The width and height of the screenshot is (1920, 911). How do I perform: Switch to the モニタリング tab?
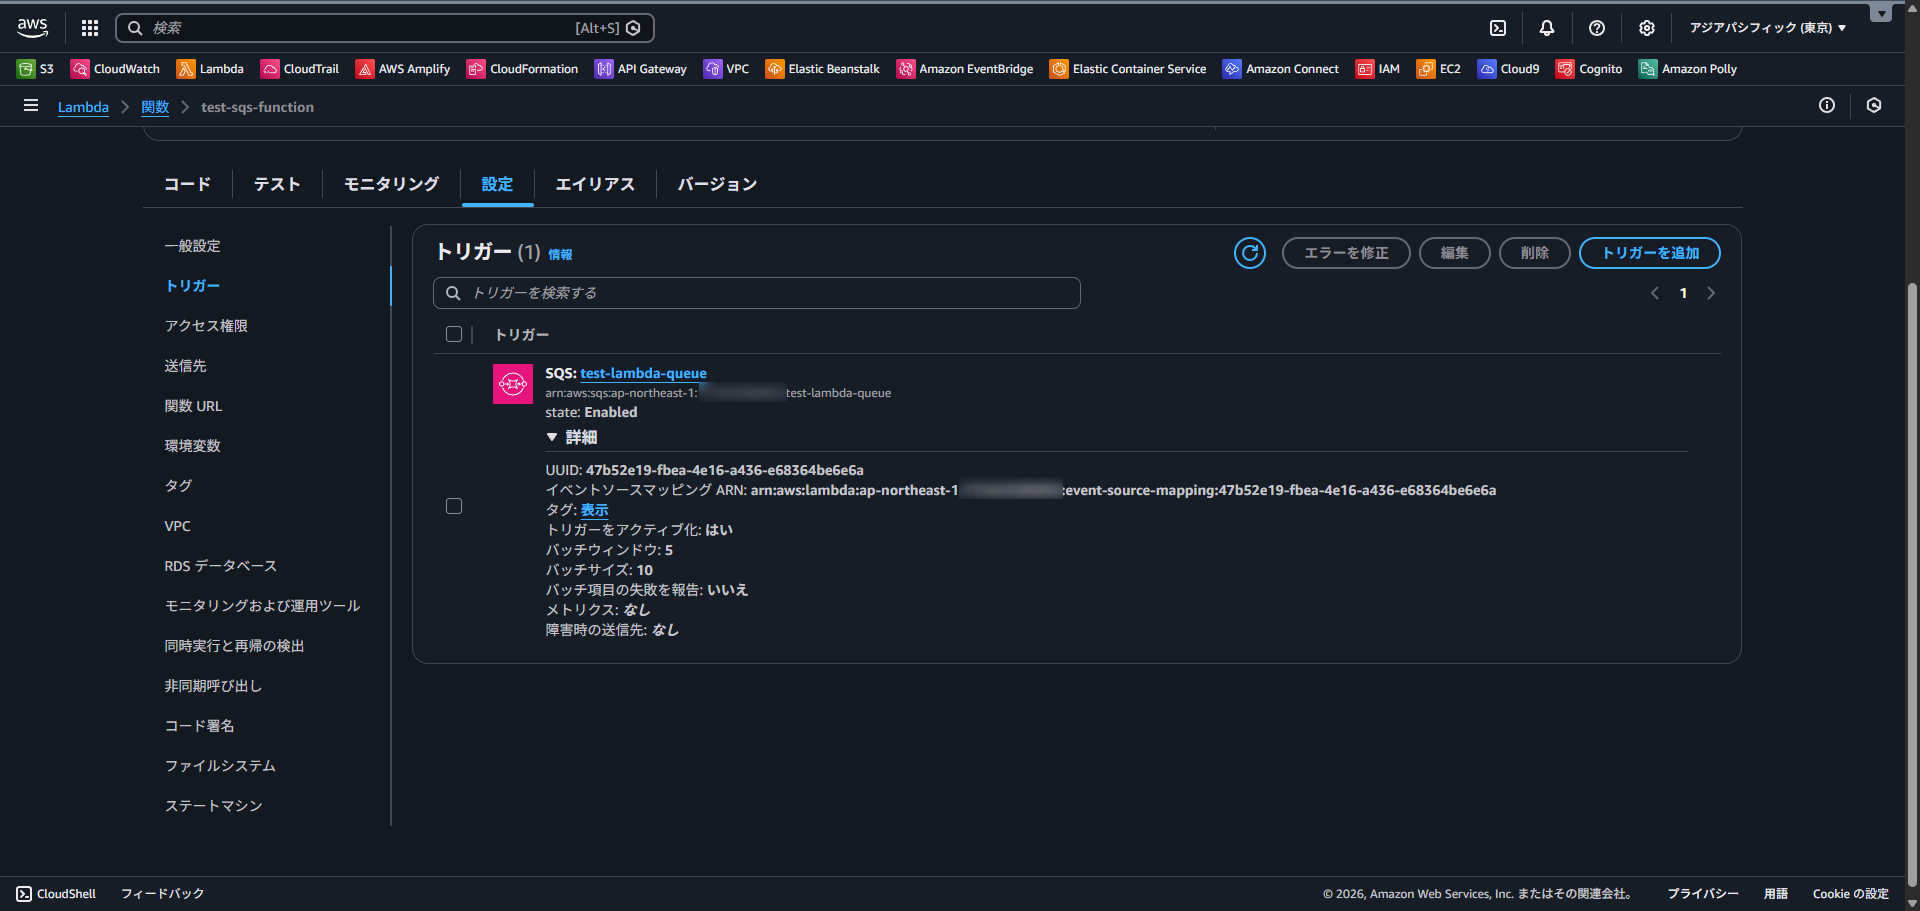pos(391,184)
